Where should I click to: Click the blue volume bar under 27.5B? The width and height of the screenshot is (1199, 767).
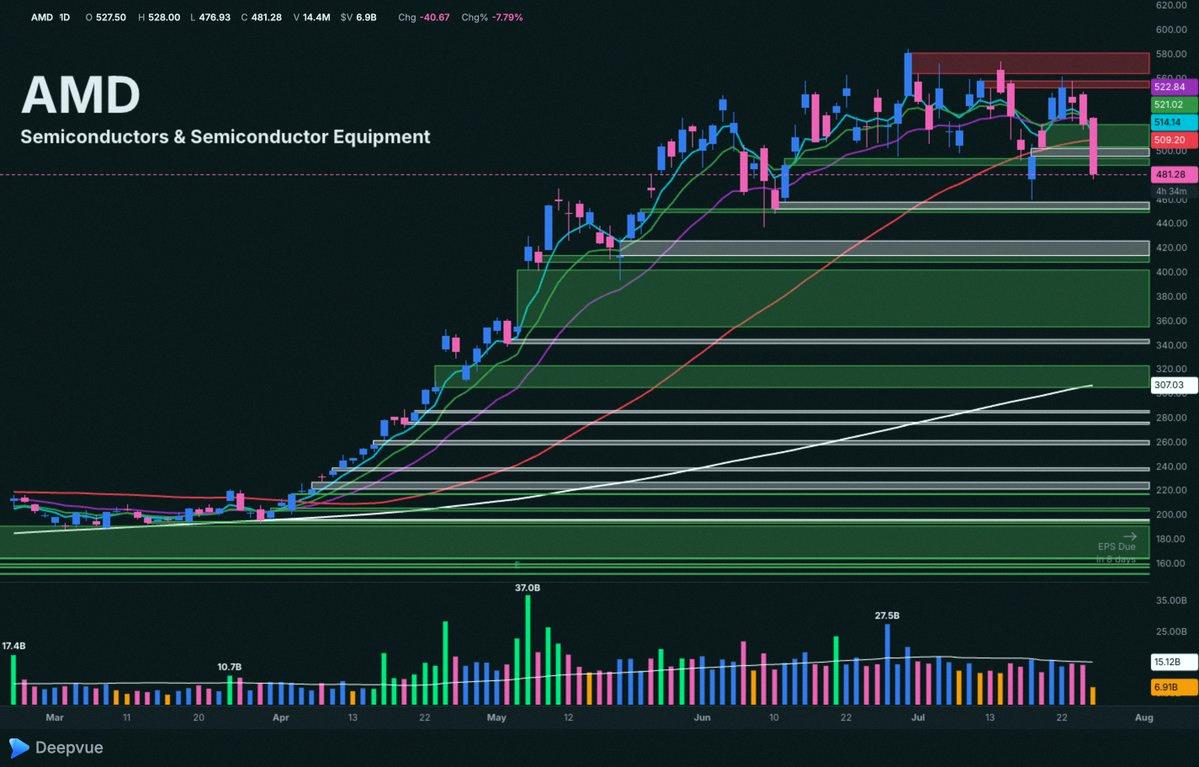tap(887, 665)
